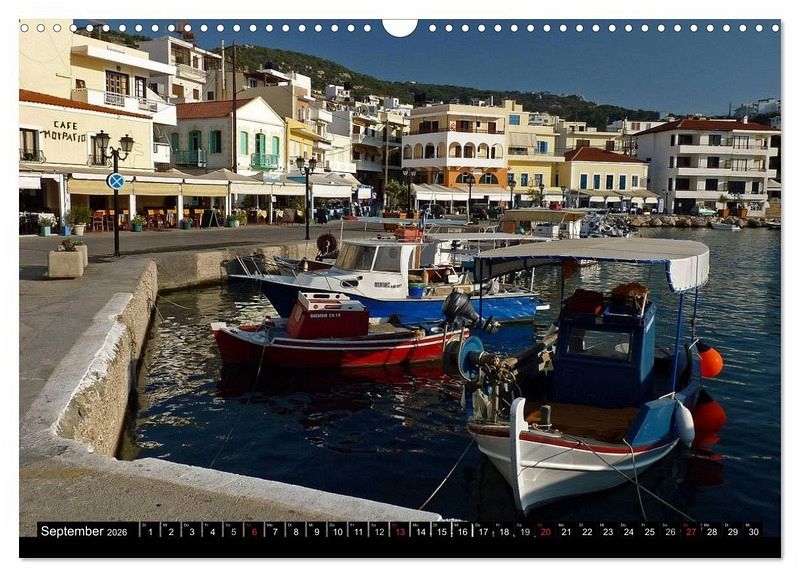
Task: Click the half-circle hanging hole at top
Action: click(x=400, y=27)
